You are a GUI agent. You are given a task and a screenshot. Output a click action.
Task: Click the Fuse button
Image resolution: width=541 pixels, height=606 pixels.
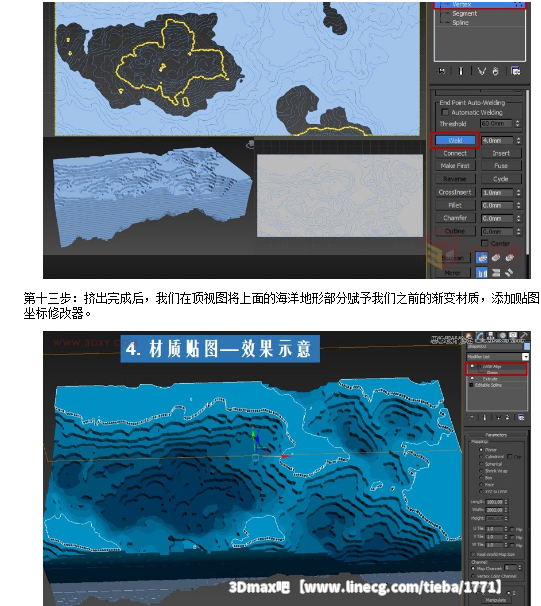point(501,166)
